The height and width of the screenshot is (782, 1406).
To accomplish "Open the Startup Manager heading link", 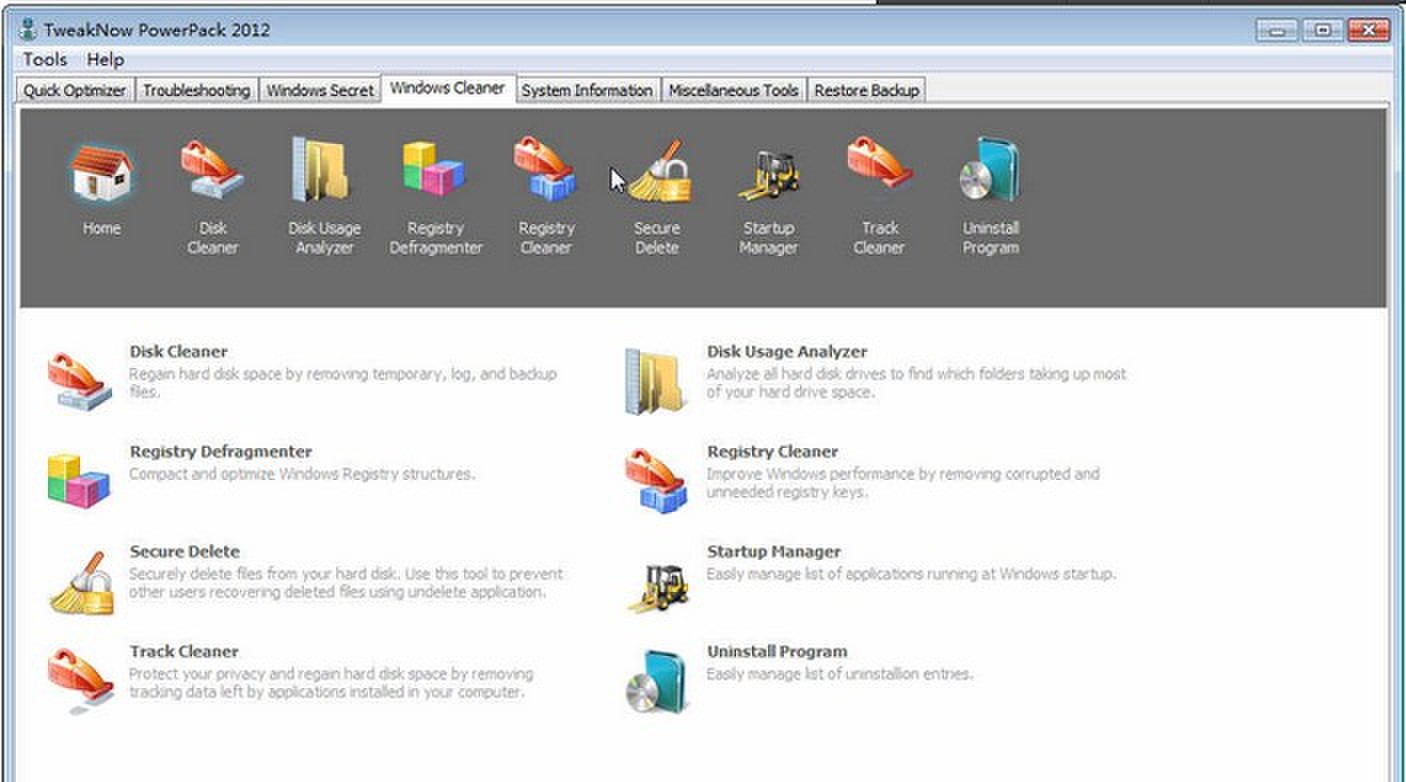I will click(774, 552).
